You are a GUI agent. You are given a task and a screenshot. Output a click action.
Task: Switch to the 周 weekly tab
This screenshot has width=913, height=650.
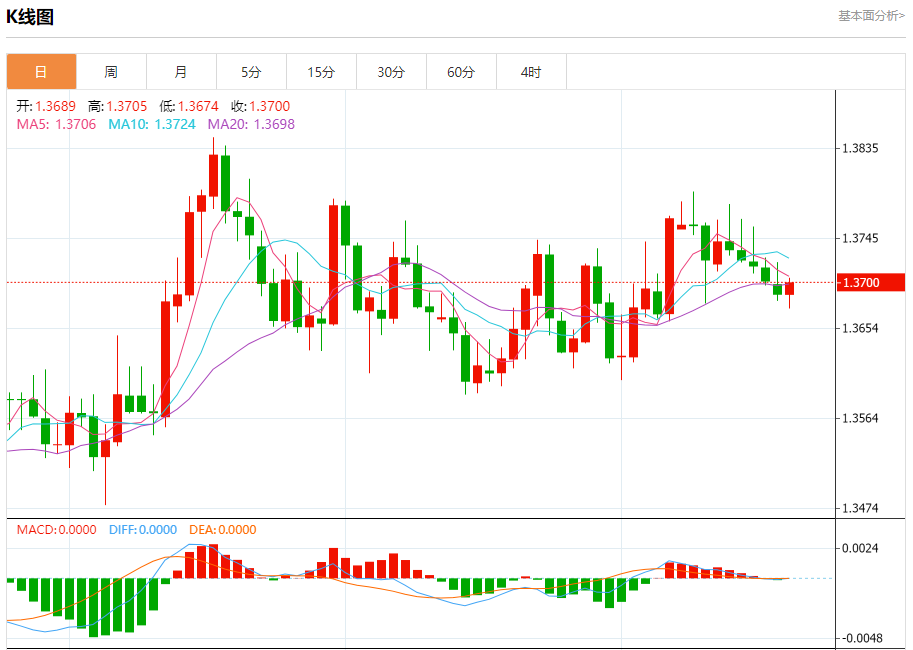[x=111, y=72]
